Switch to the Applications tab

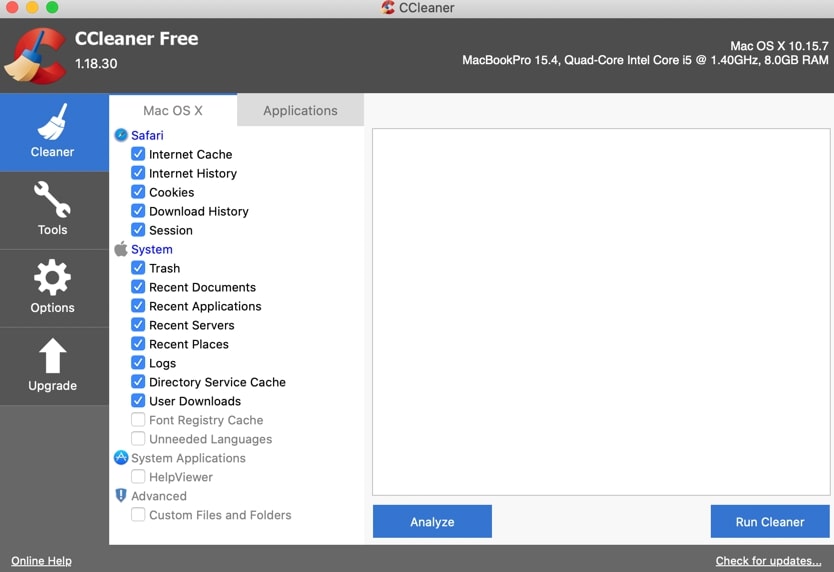coord(301,110)
